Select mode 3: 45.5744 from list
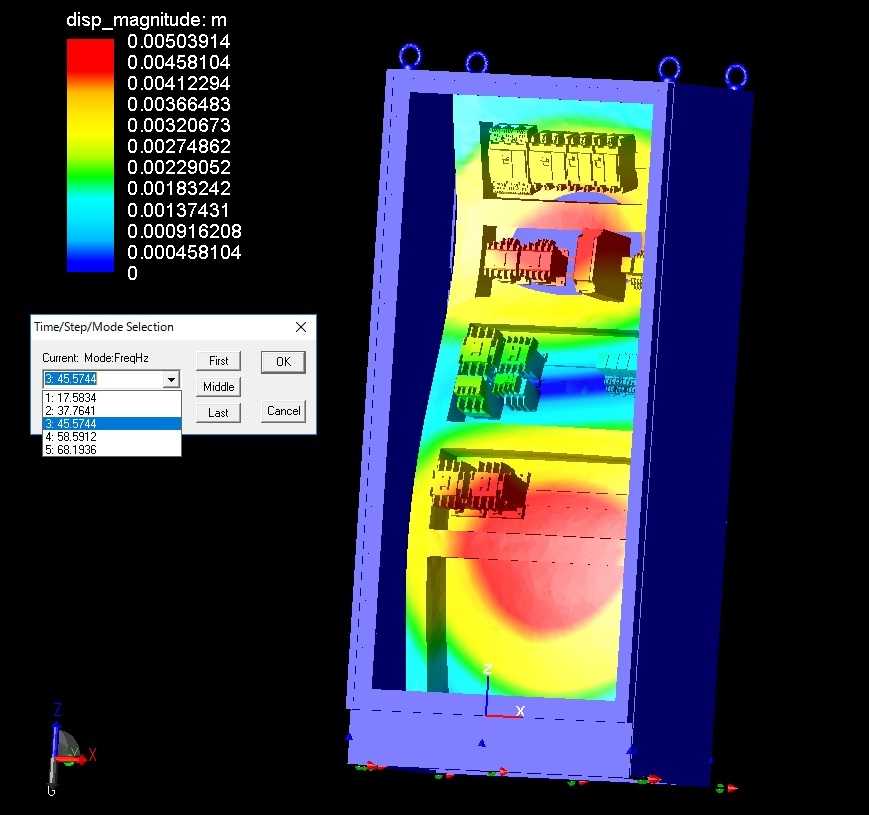The image size is (869, 815). [112, 424]
